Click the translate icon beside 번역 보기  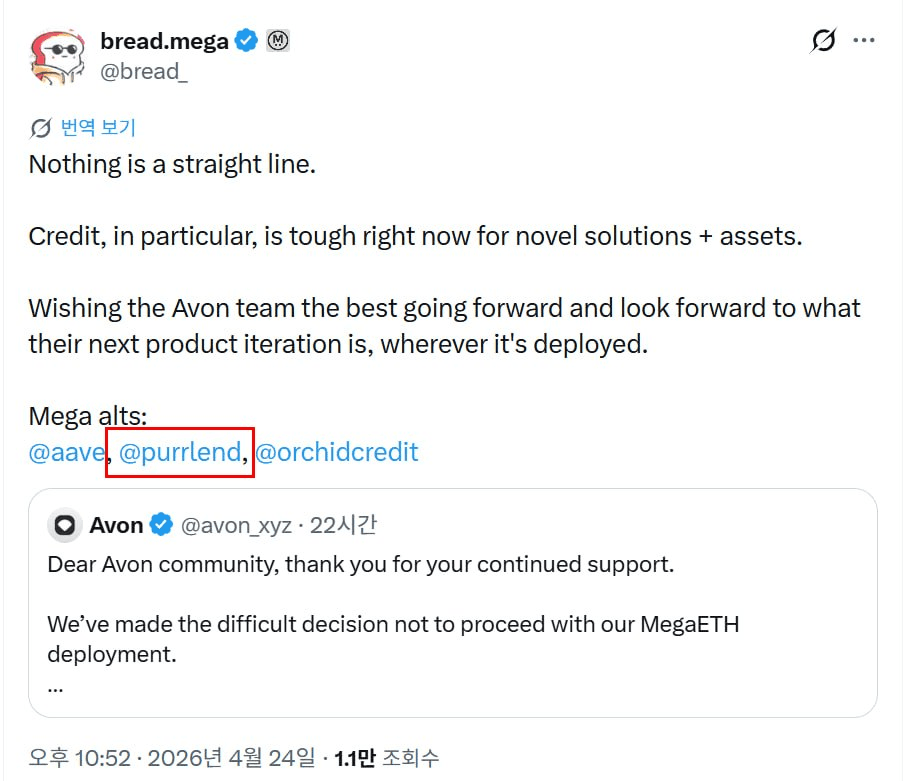click(41, 128)
